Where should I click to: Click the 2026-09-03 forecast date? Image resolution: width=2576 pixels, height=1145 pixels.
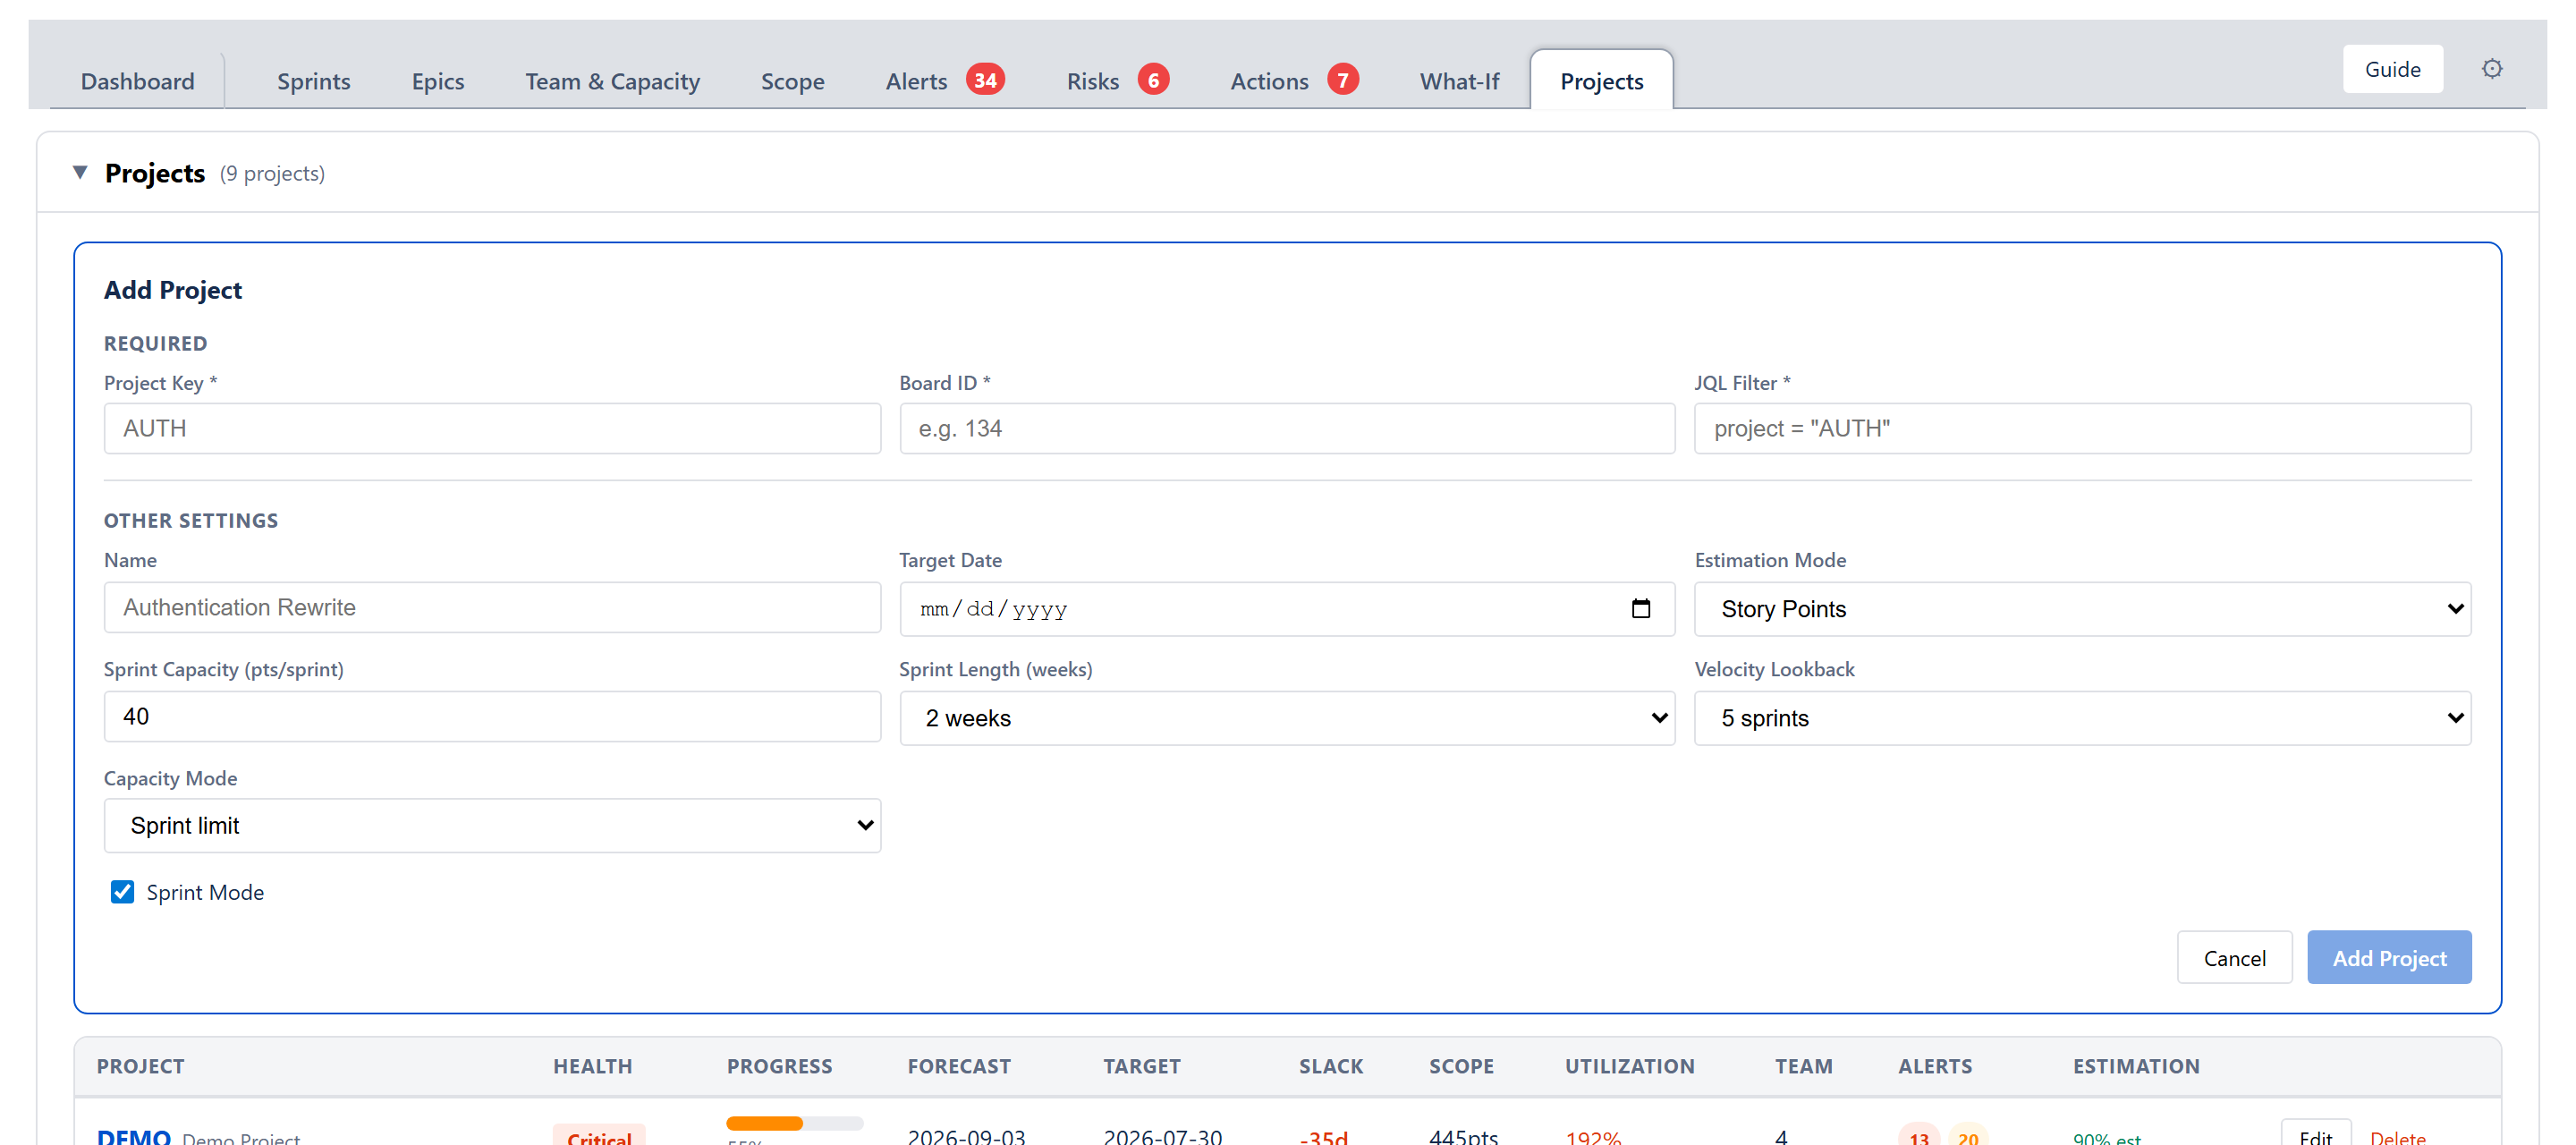click(966, 1136)
